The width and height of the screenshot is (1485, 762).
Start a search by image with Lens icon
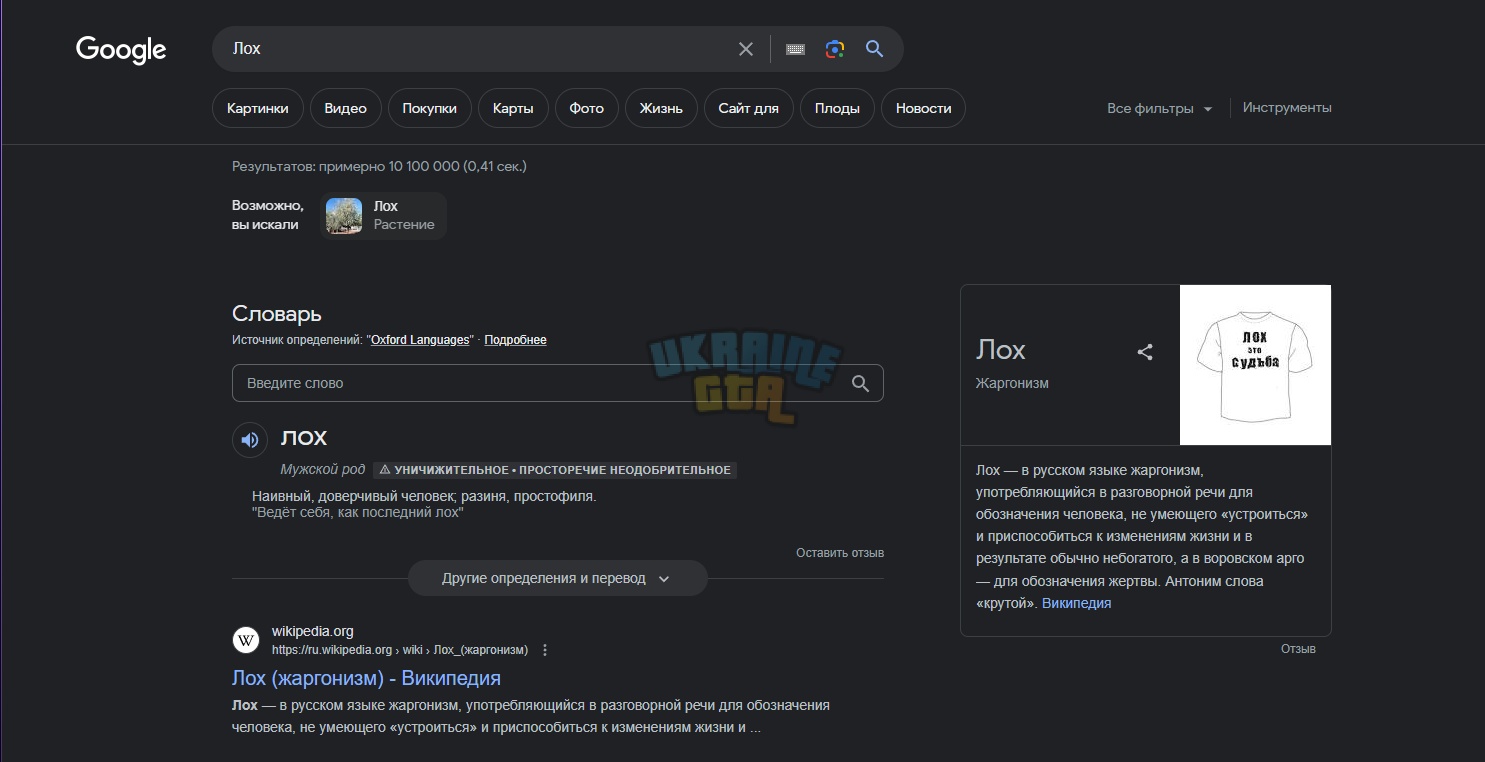pyautogui.click(x=835, y=49)
